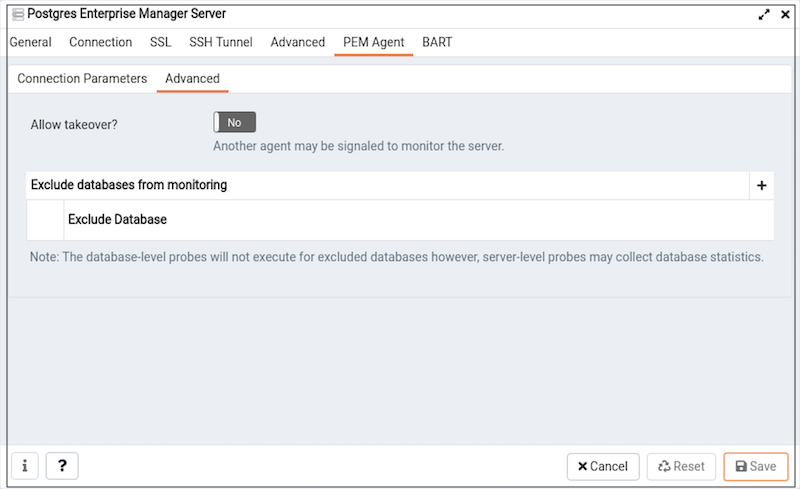Close the Postgres Enterprise Manager Server dialog
The image size is (800, 489).
coord(785,15)
